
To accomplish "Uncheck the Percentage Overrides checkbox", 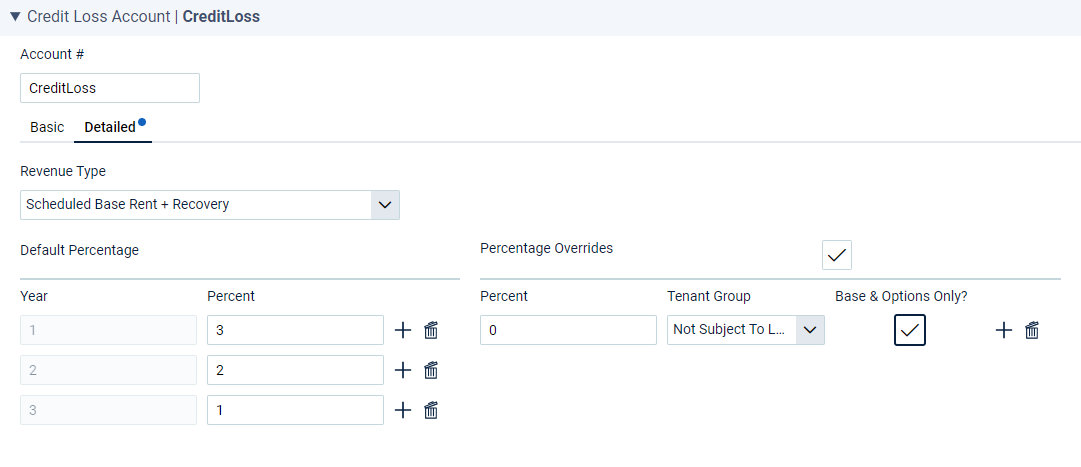I will (x=837, y=255).
